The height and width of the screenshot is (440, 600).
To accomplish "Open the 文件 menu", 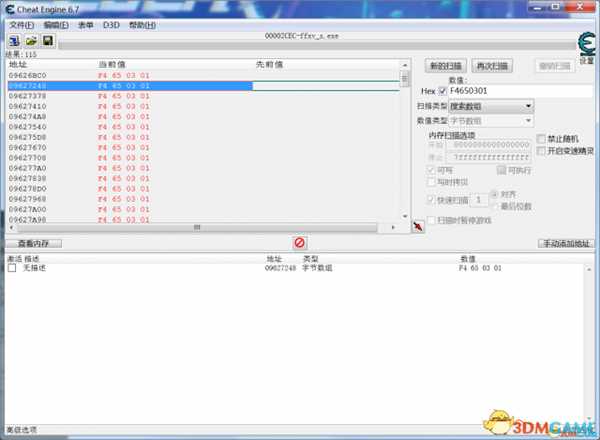I will pos(20,24).
